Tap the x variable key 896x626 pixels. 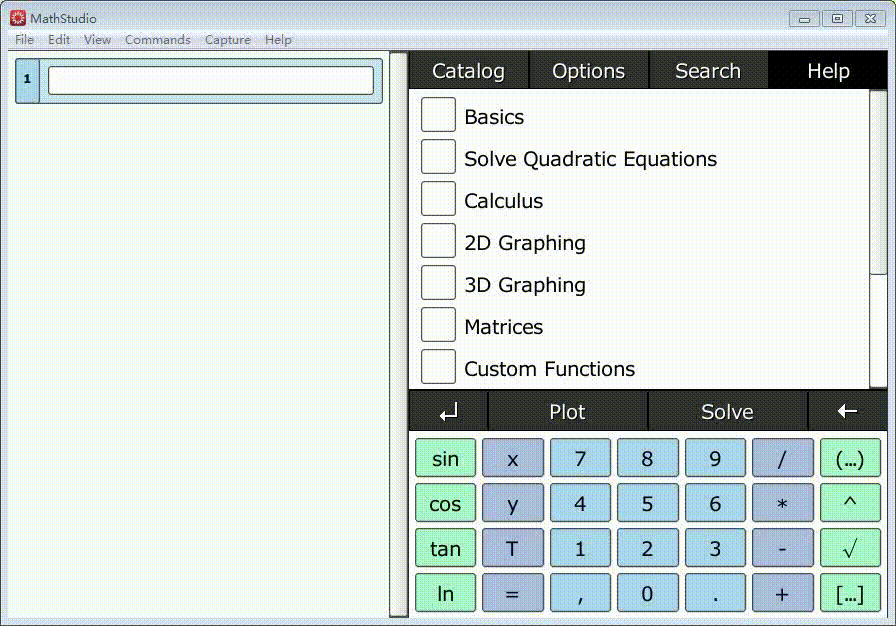[x=513, y=458]
